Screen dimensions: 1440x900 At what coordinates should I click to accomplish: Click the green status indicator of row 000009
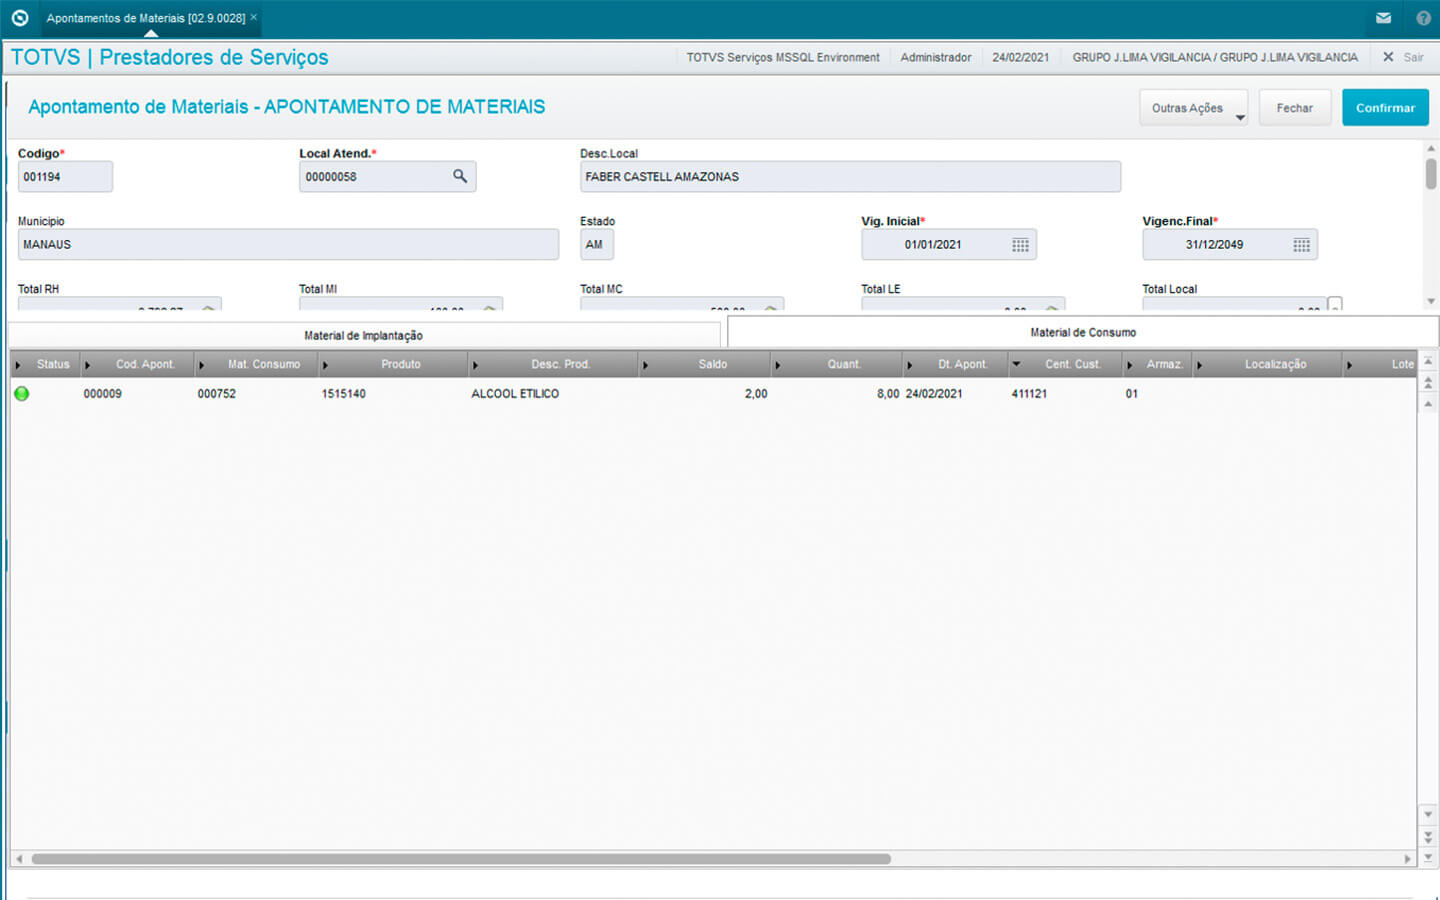tap(22, 394)
